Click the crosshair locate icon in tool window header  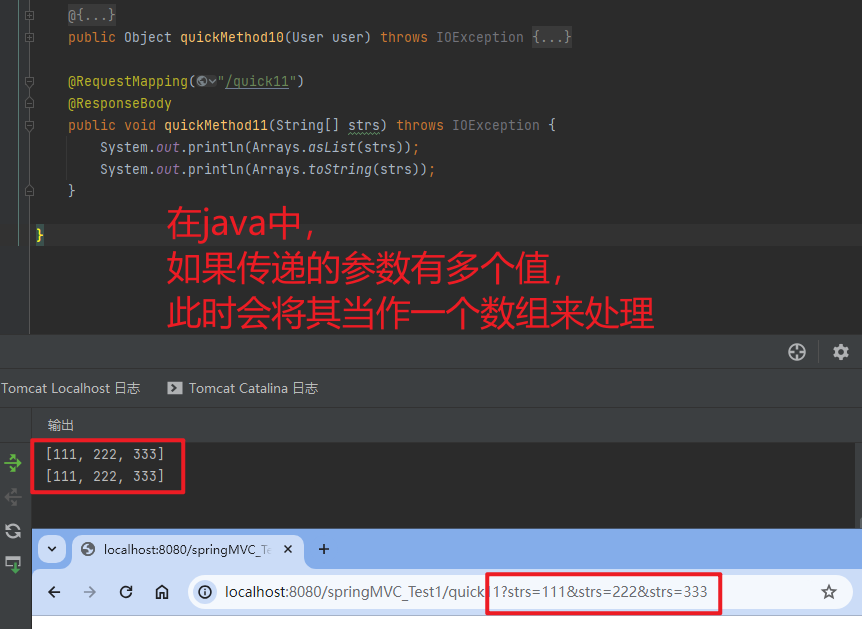797,352
